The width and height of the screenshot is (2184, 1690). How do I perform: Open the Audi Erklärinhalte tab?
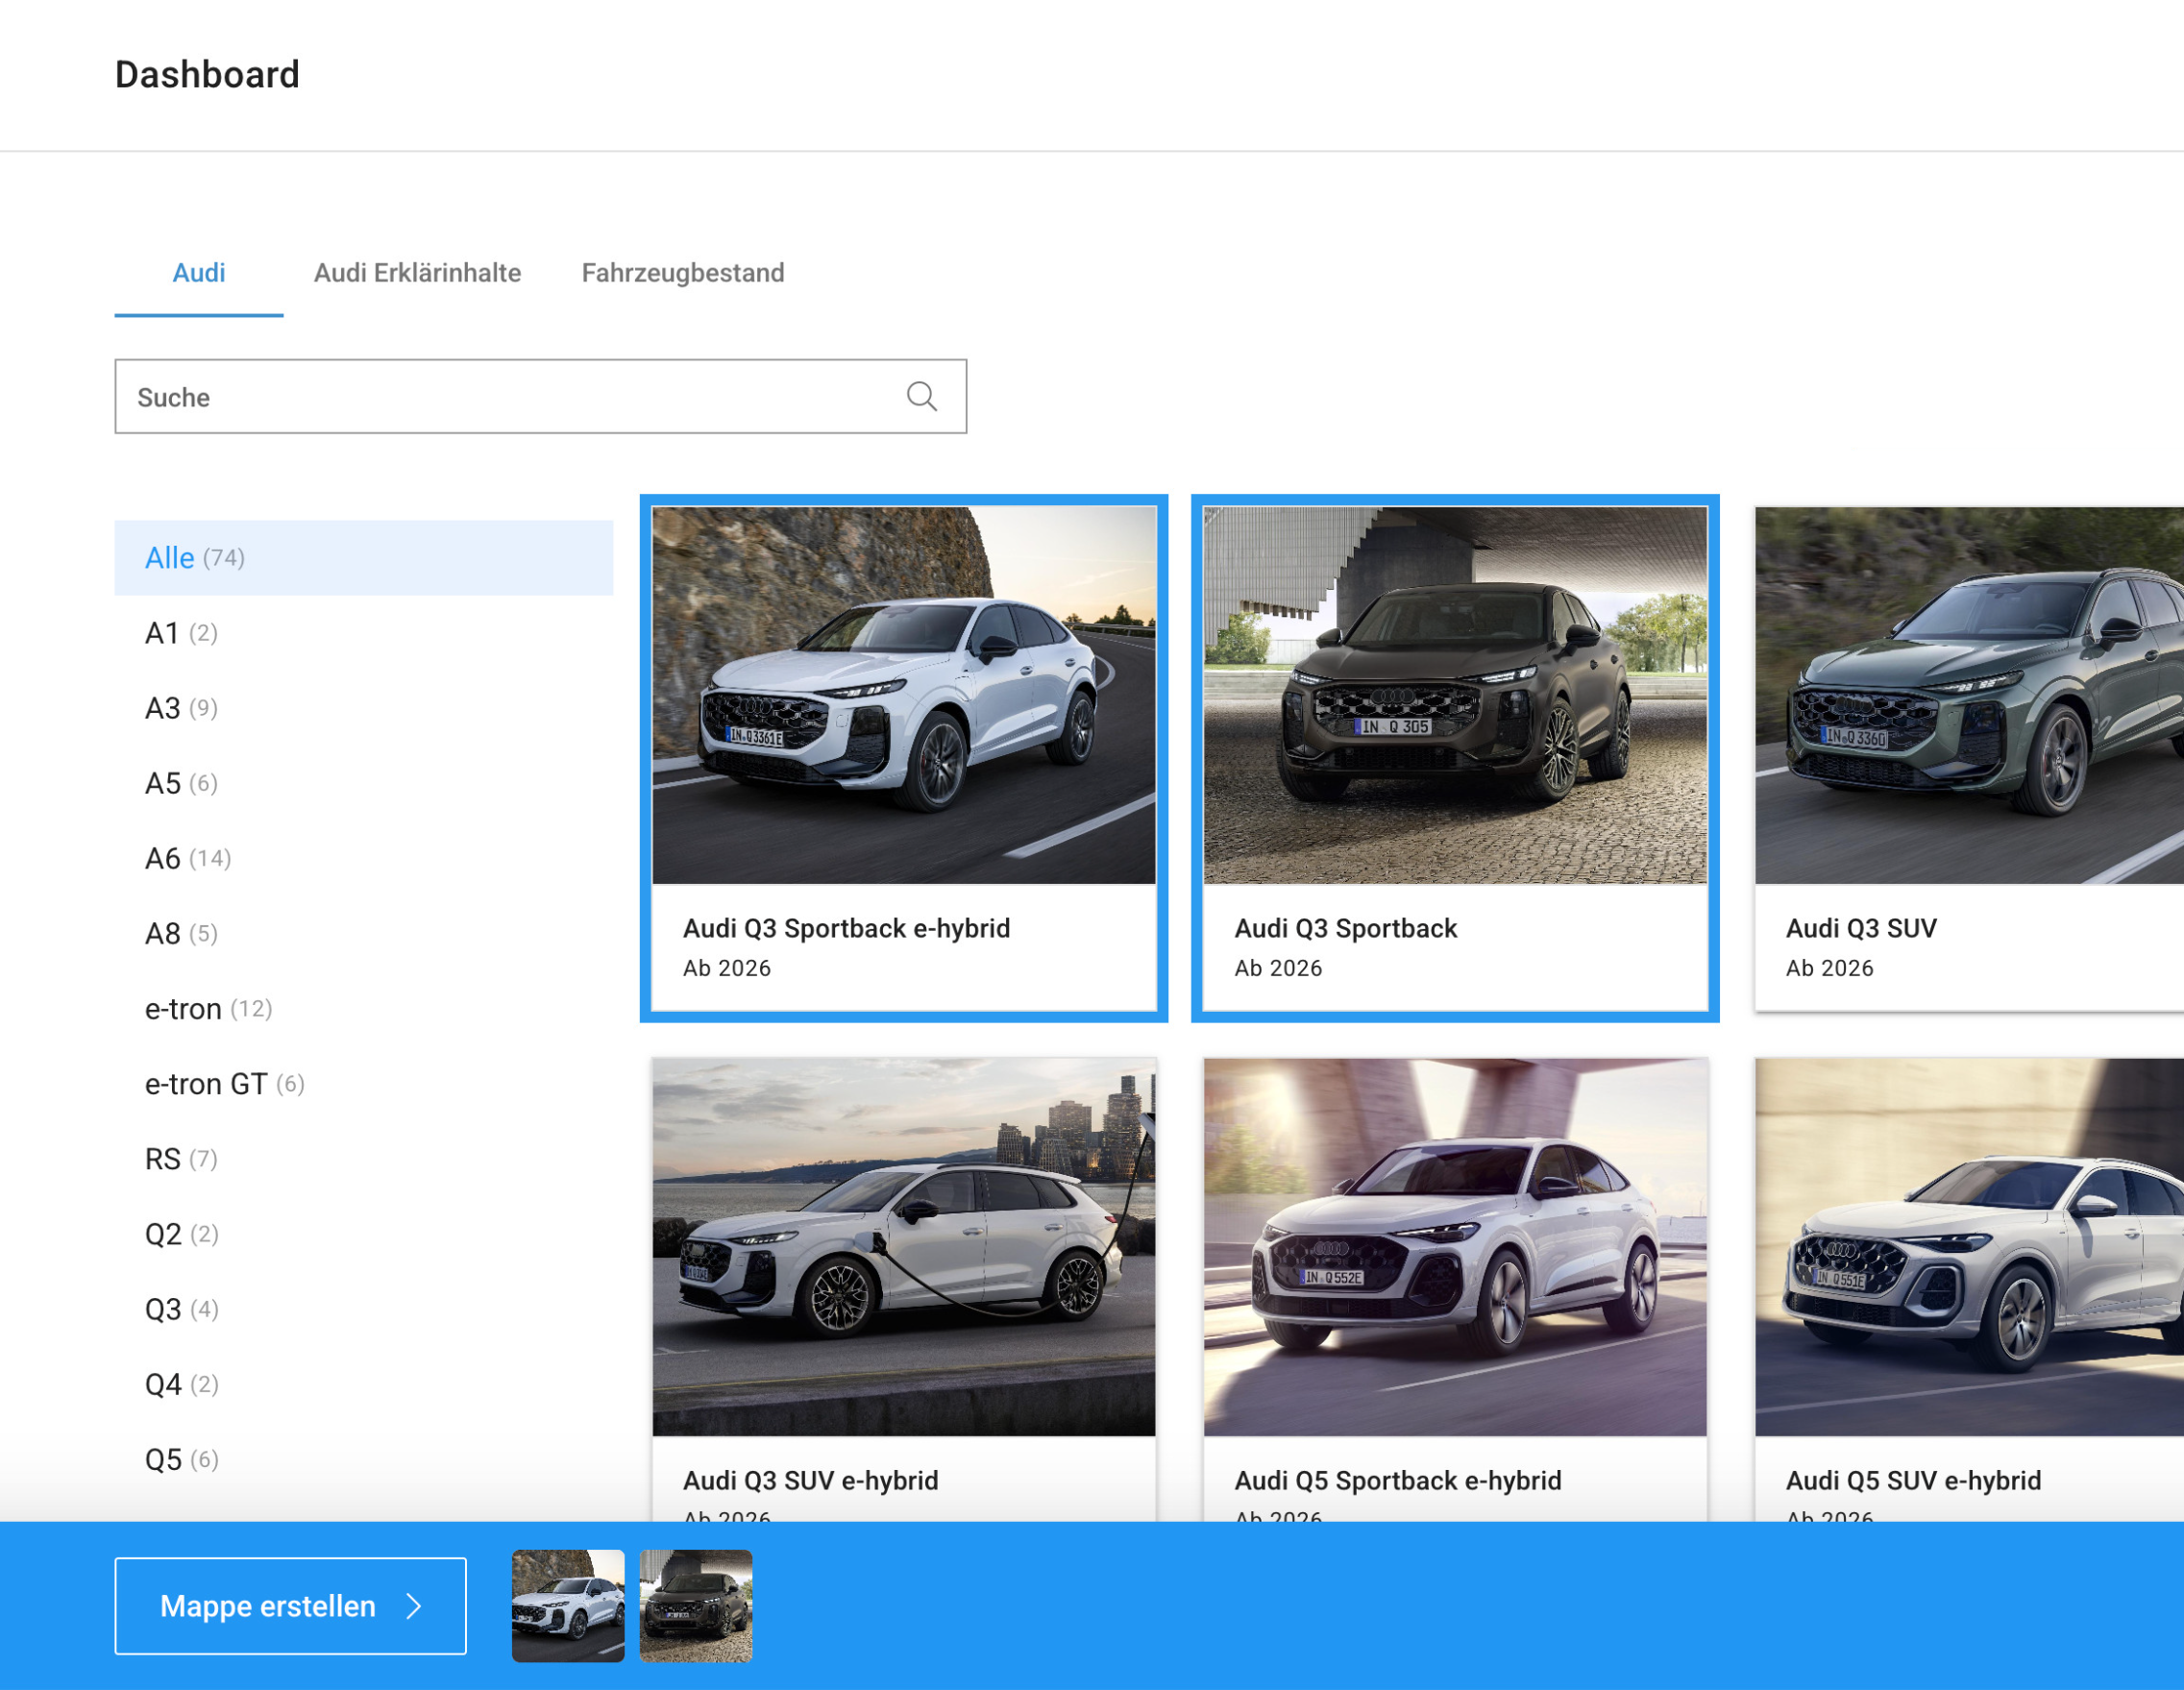[x=417, y=273]
